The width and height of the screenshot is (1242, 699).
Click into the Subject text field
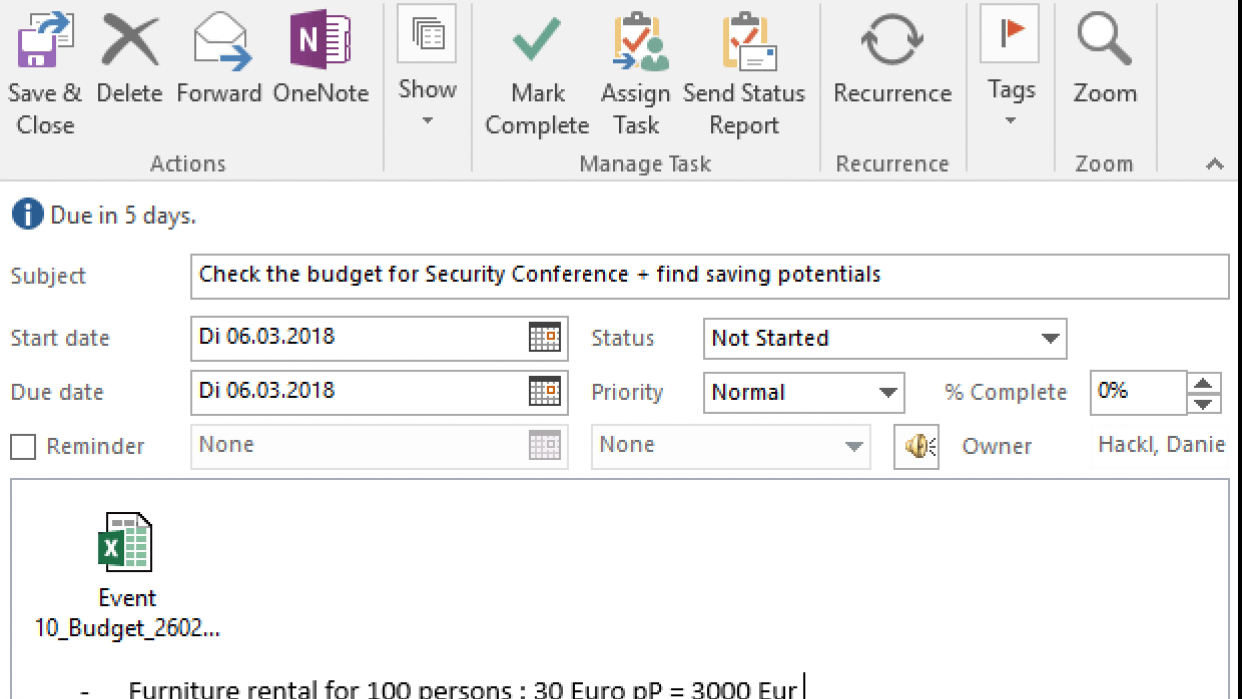(x=708, y=276)
